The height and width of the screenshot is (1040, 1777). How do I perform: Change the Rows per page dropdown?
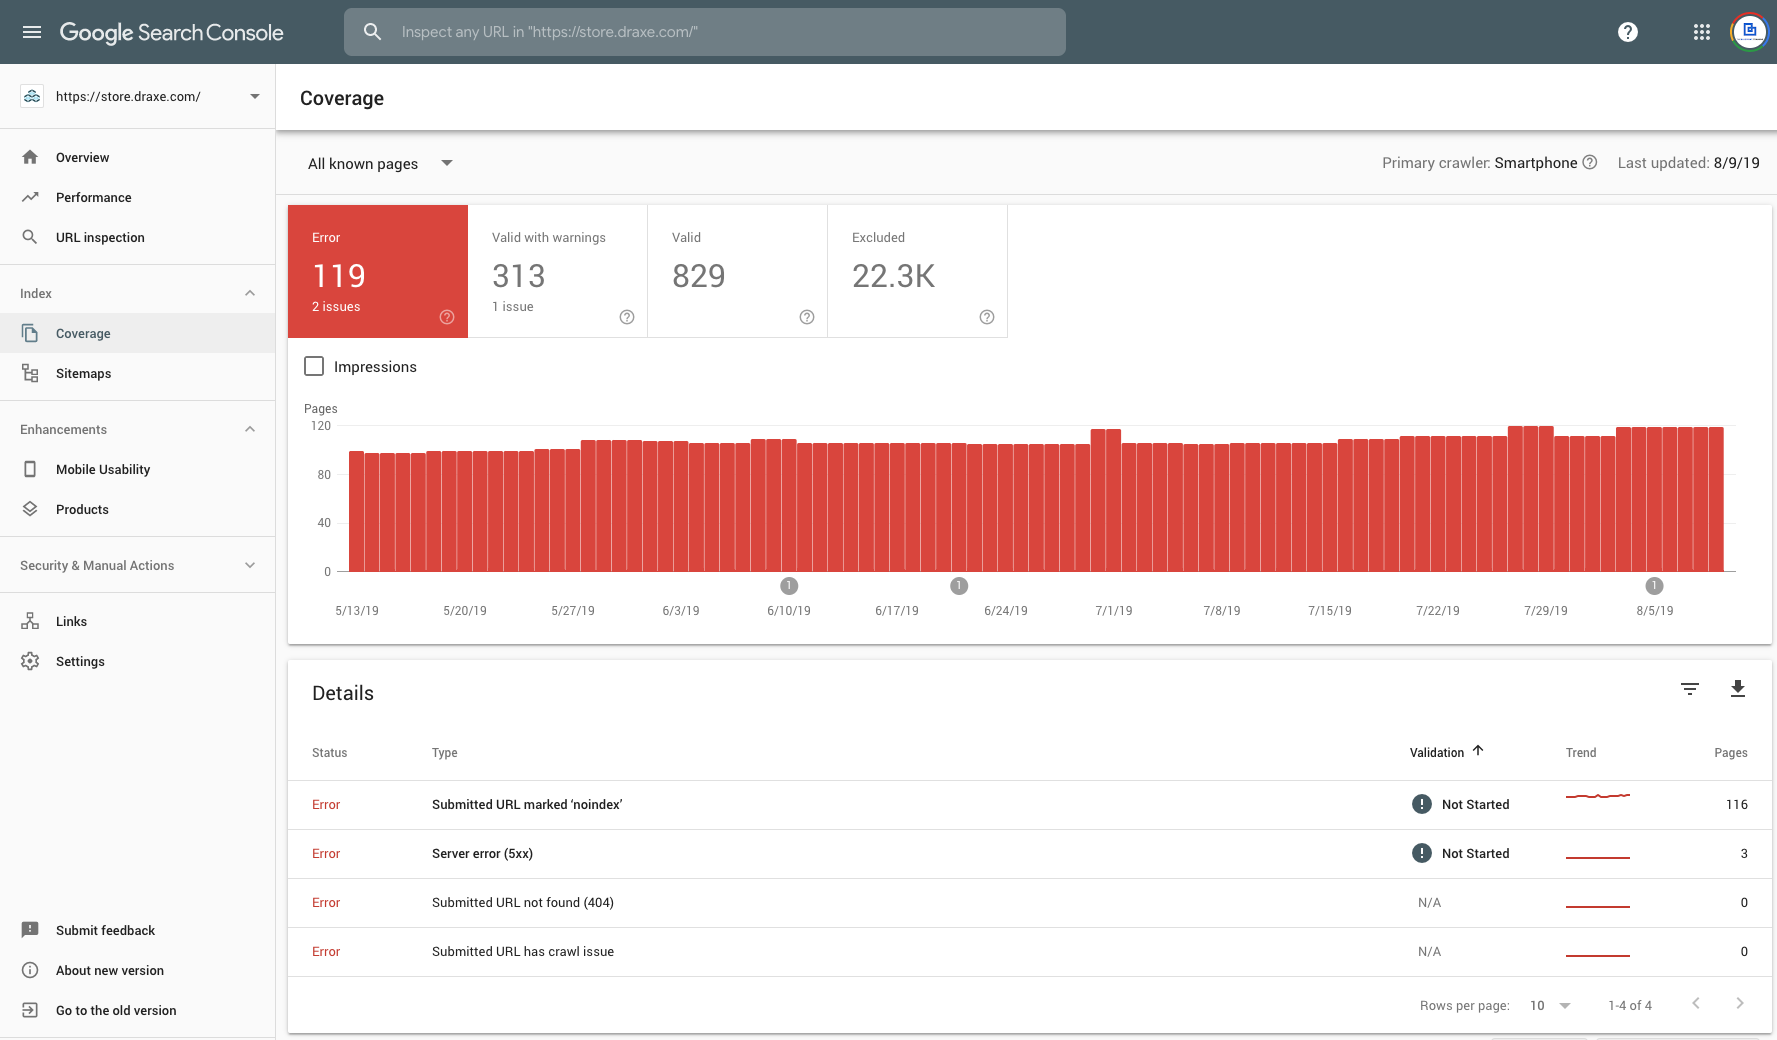(x=1550, y=1006)
